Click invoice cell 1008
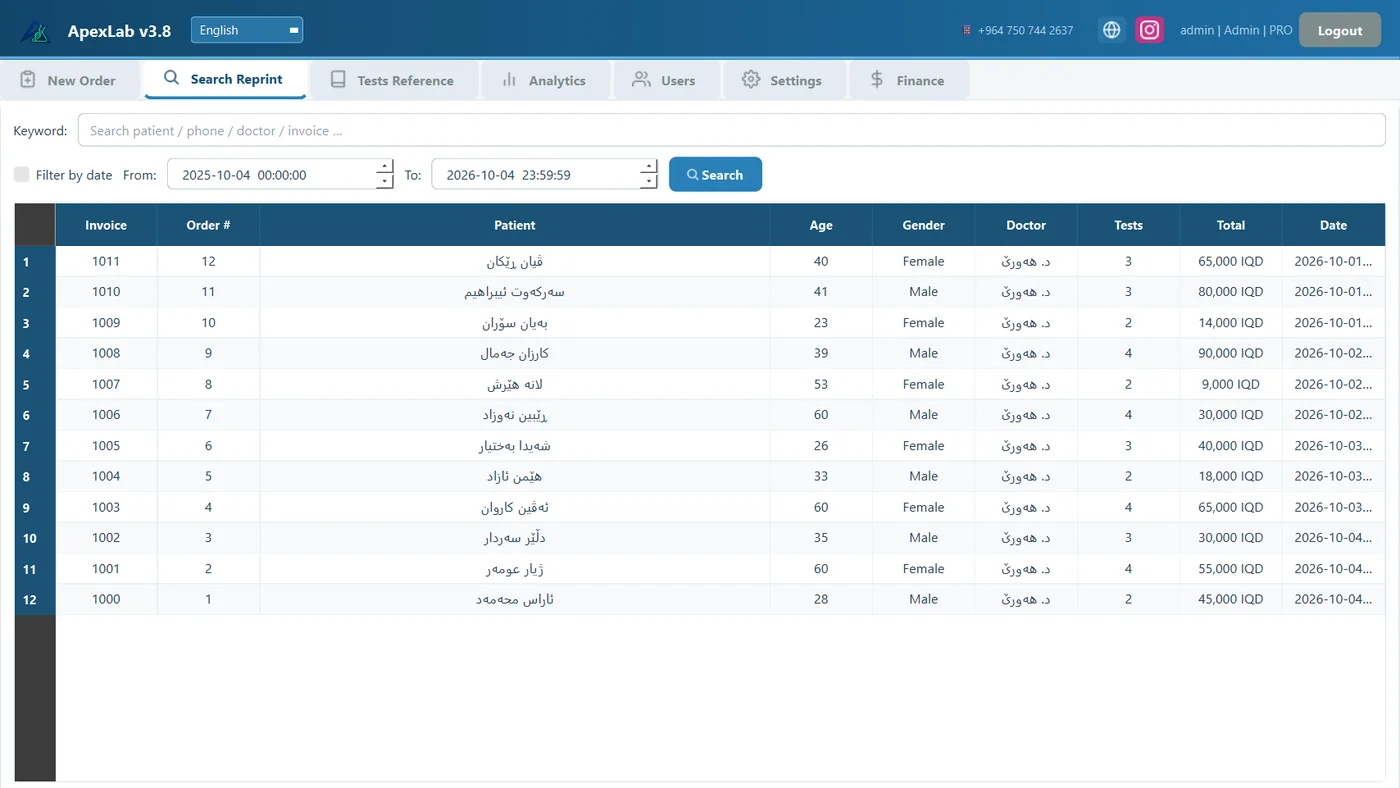The width and height of the screenshot is (1400, 788). 106,353
